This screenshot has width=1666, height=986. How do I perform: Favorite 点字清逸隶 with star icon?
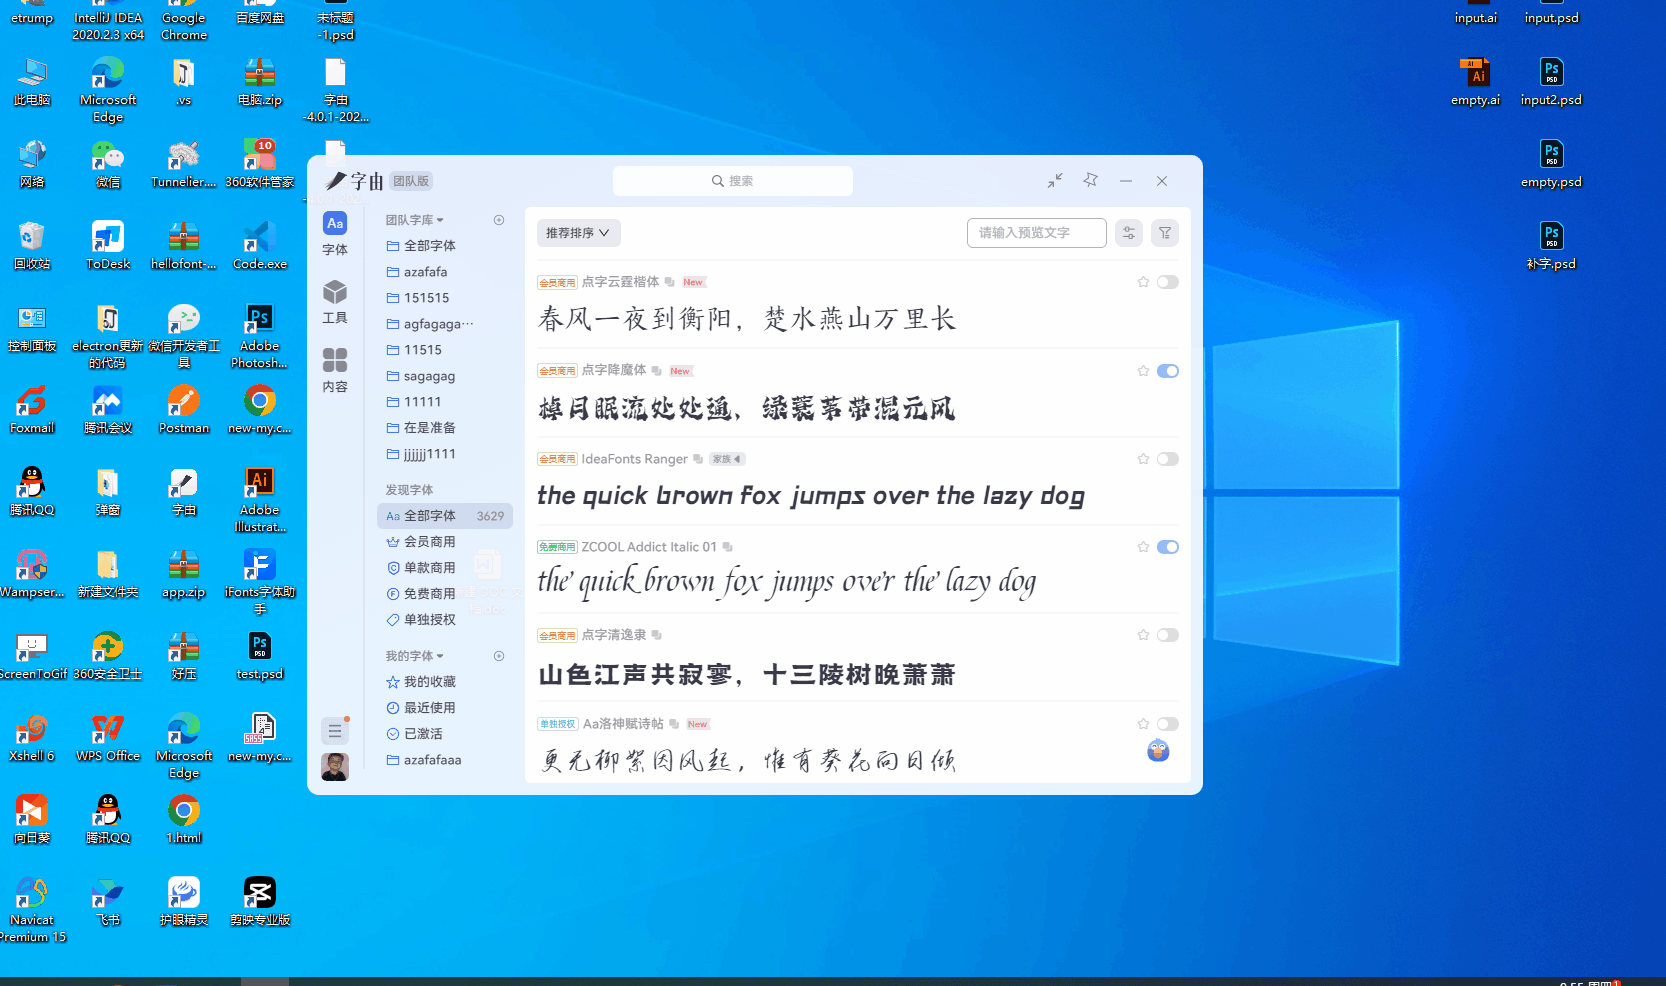click(x=1143, y=635)
